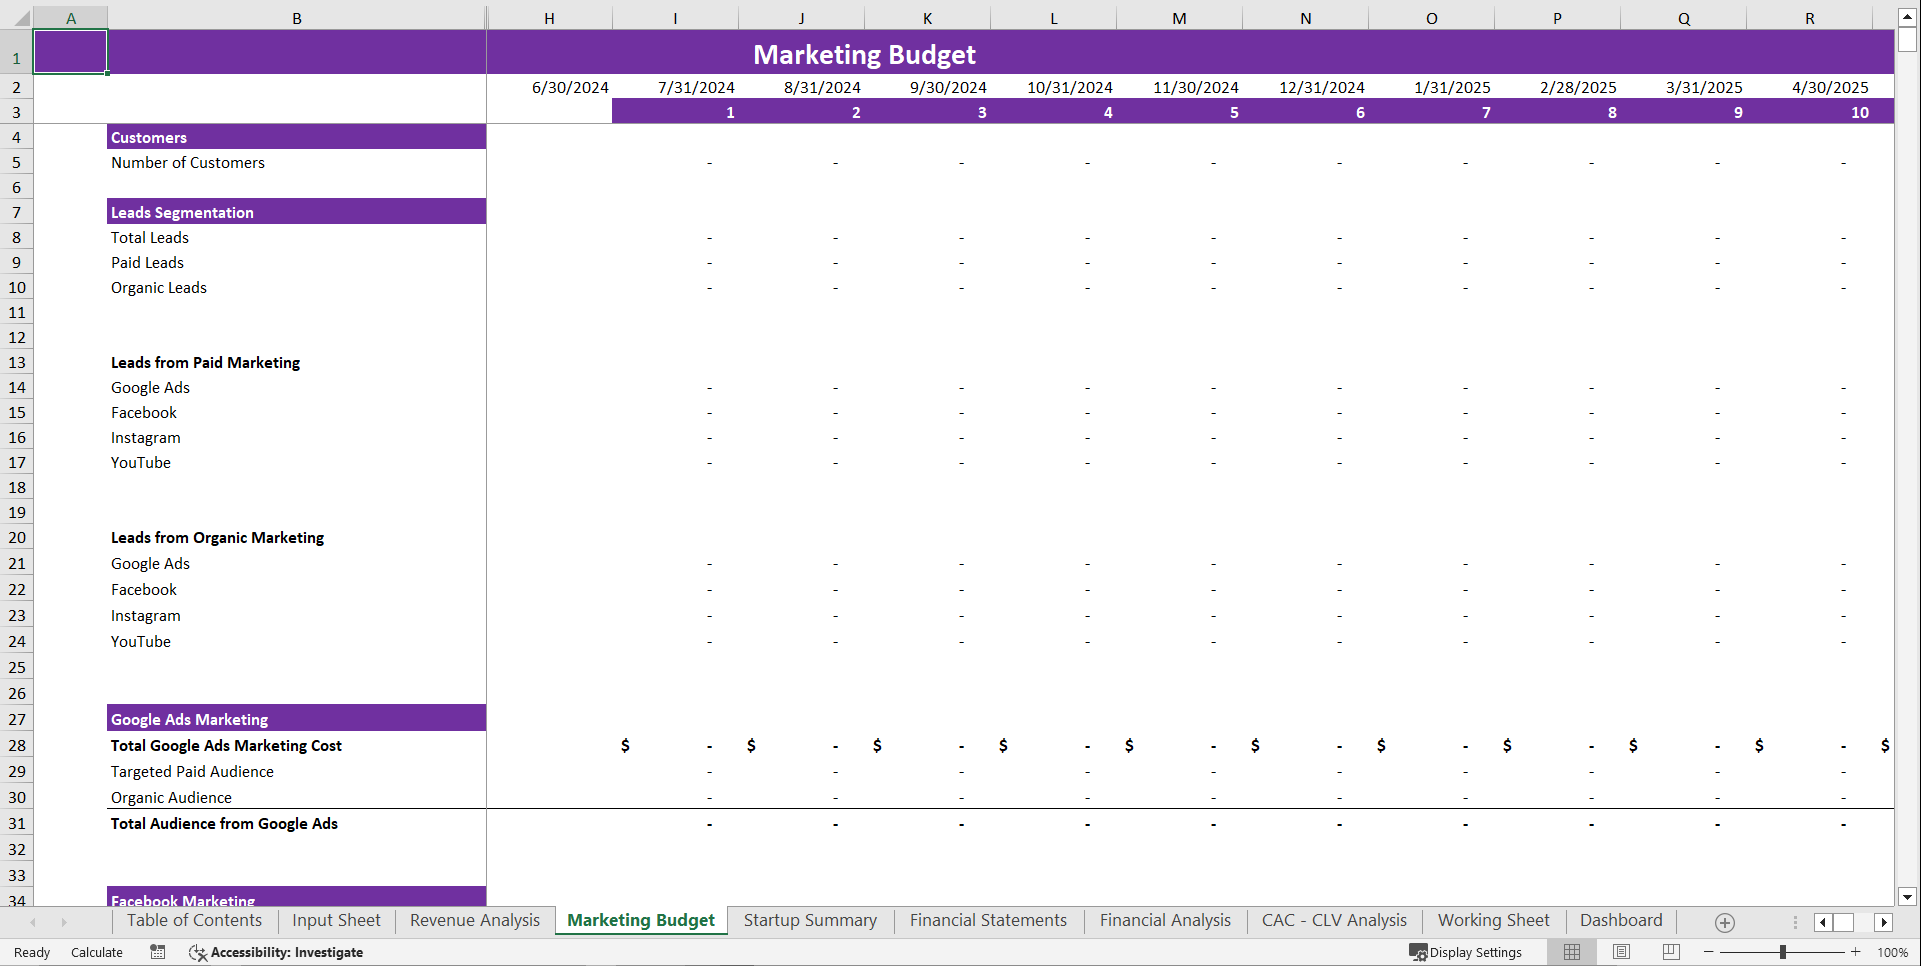Select the Marketing Budget sheet tab
This screenshot has height=966, width=1921.
(x=641, y=920)
